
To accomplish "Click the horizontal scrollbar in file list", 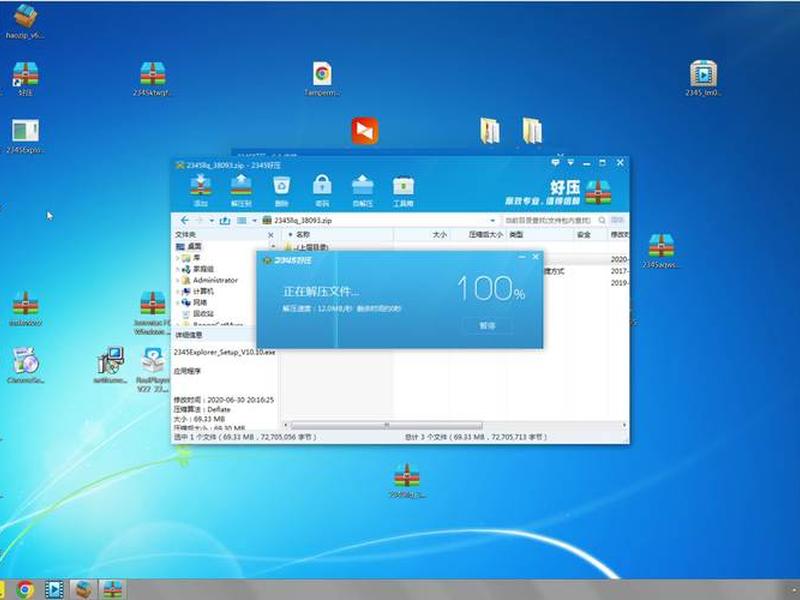I will tap(386, 425).
